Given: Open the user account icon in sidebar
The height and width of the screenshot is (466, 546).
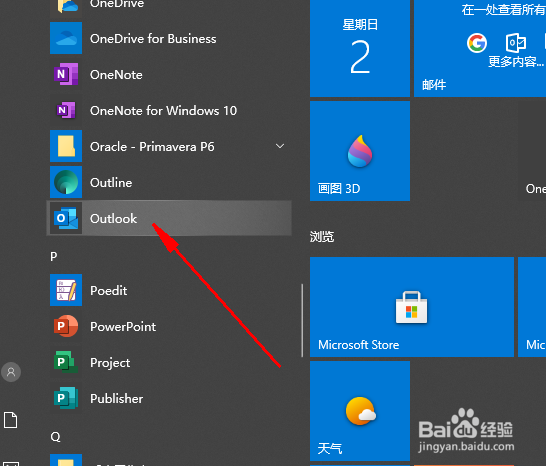Looking at the screenshot, I should point(11,372).
